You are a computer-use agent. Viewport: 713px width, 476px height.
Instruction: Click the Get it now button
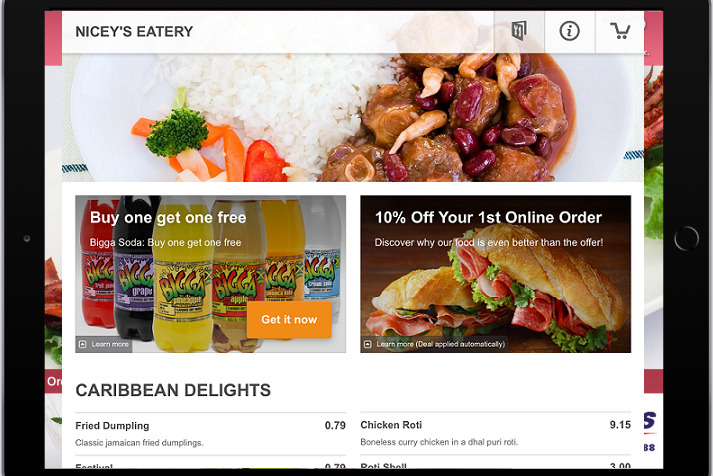tap(289, 320)
